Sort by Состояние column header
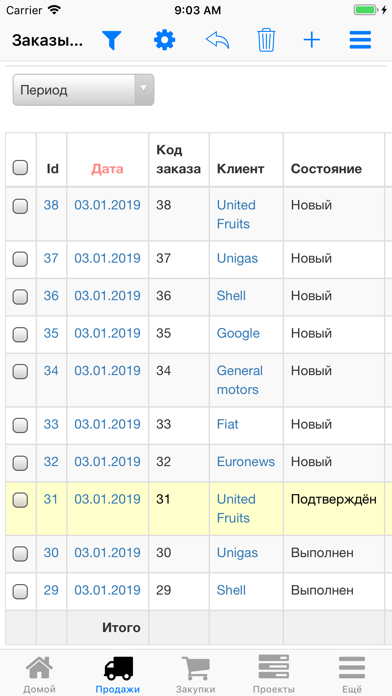 coord(326,169)
